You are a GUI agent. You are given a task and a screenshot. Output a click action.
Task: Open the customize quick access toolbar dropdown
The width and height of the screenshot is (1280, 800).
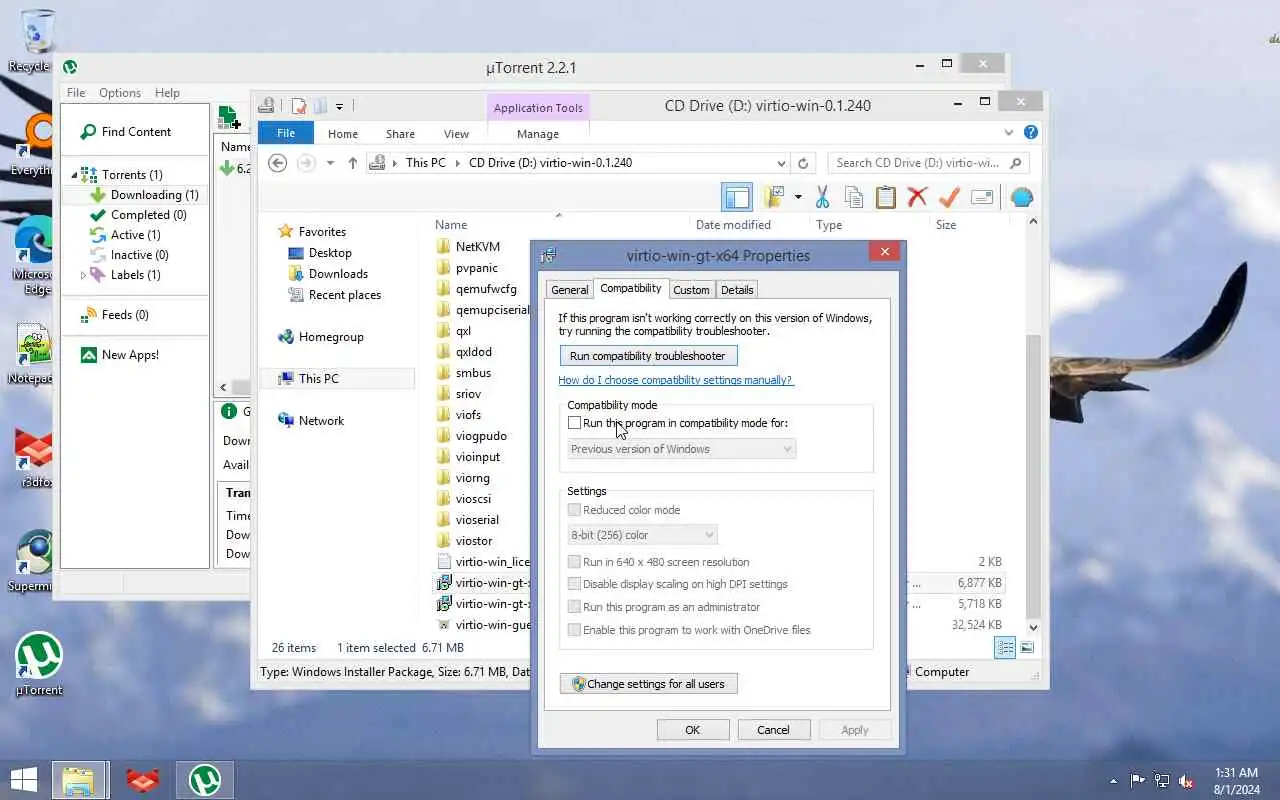pos(340,106)
